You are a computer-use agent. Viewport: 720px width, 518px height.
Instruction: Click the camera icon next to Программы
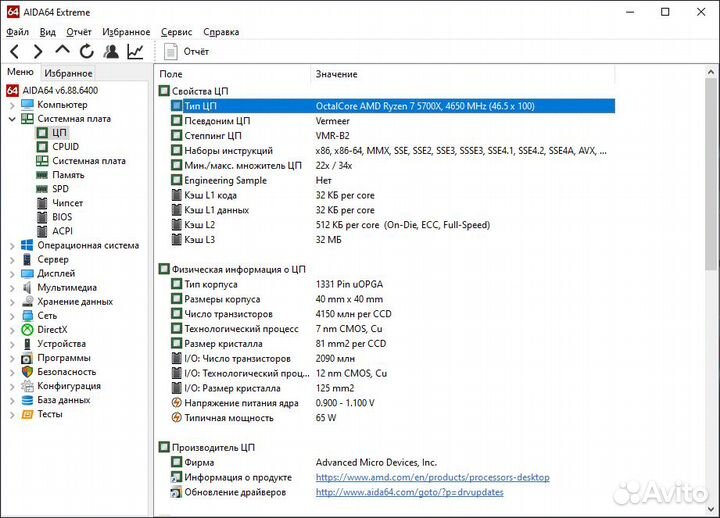coord(28,358)
